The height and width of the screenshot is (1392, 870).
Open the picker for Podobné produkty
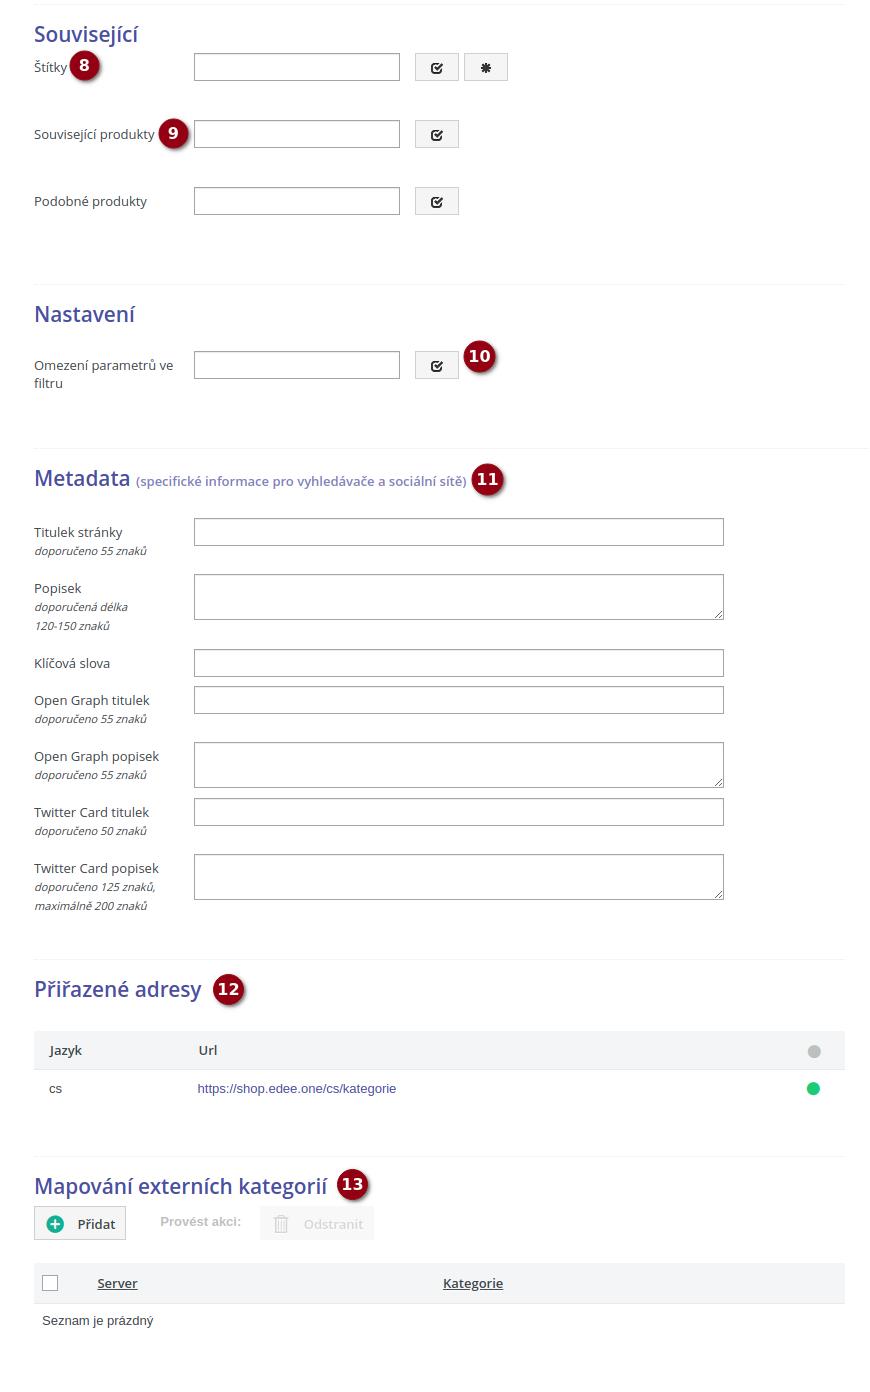coord(437,202)
